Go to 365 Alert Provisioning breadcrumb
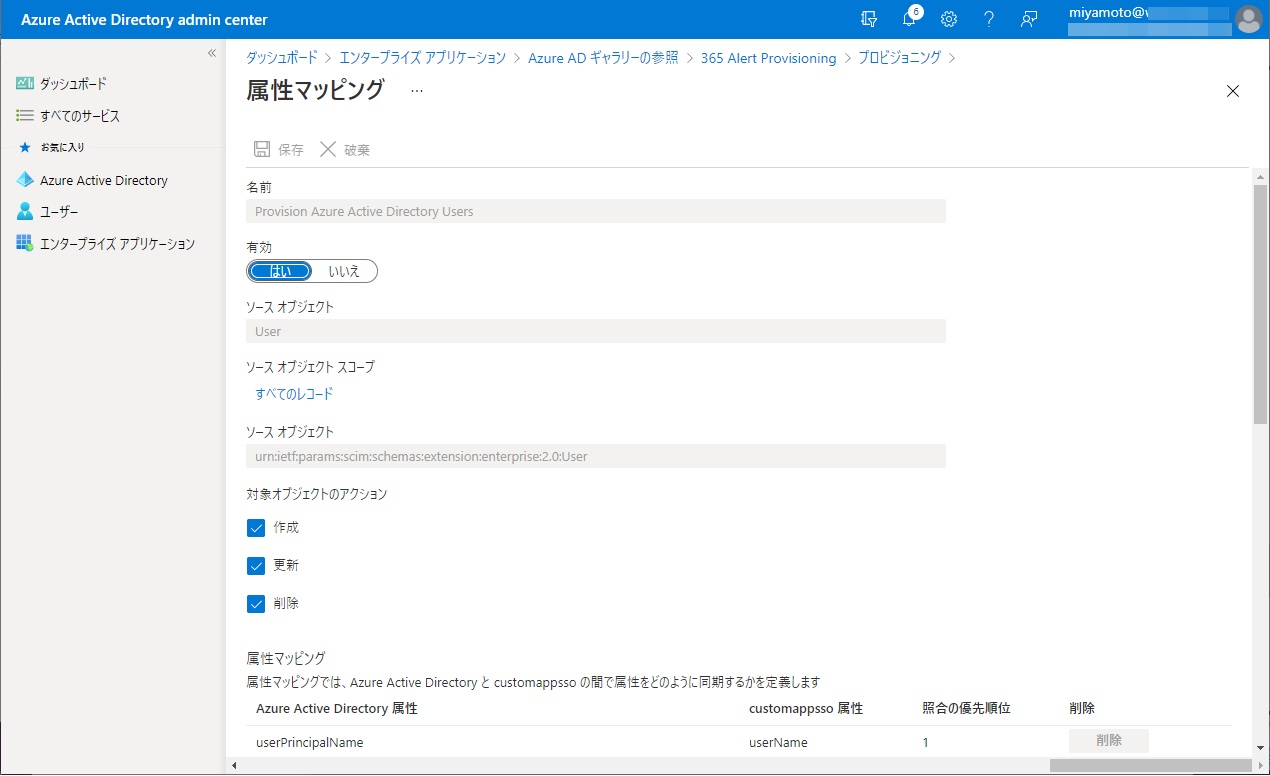The height and width of the screenshot is (776, 1270). click(768, 58)
